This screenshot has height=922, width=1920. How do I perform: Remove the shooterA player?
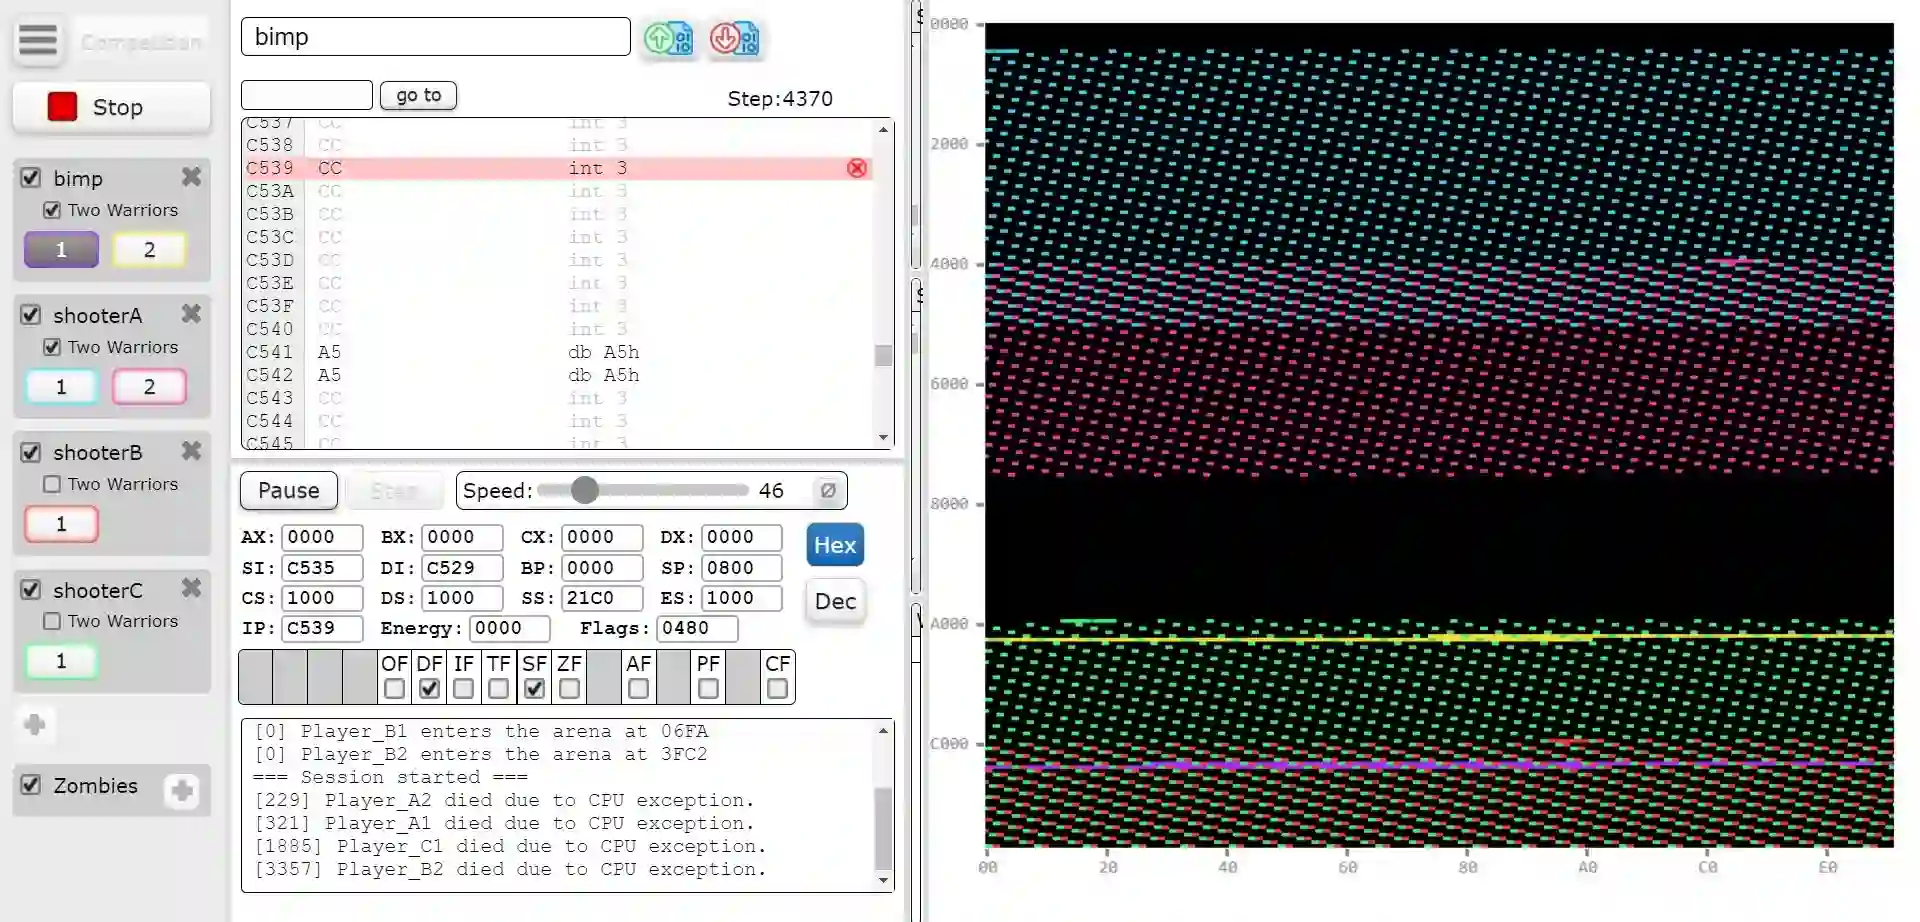click(191, 314)
